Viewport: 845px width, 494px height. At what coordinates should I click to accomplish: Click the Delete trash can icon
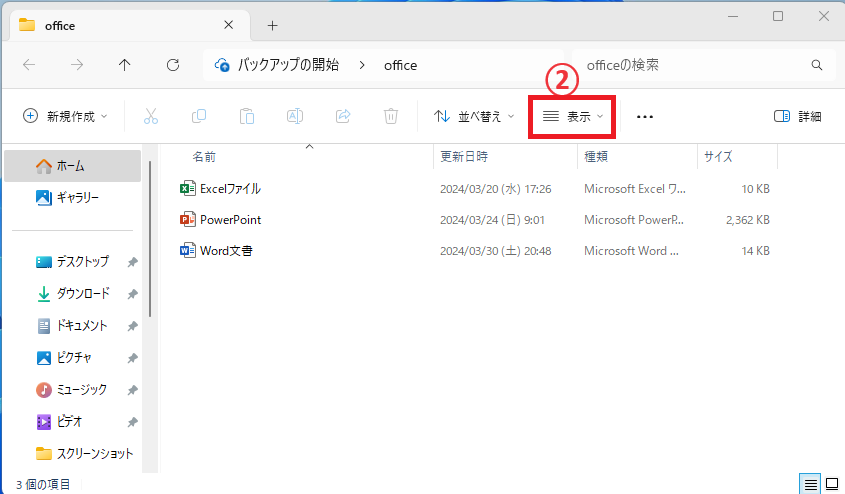pyautogui.click(x=391, y=116)
